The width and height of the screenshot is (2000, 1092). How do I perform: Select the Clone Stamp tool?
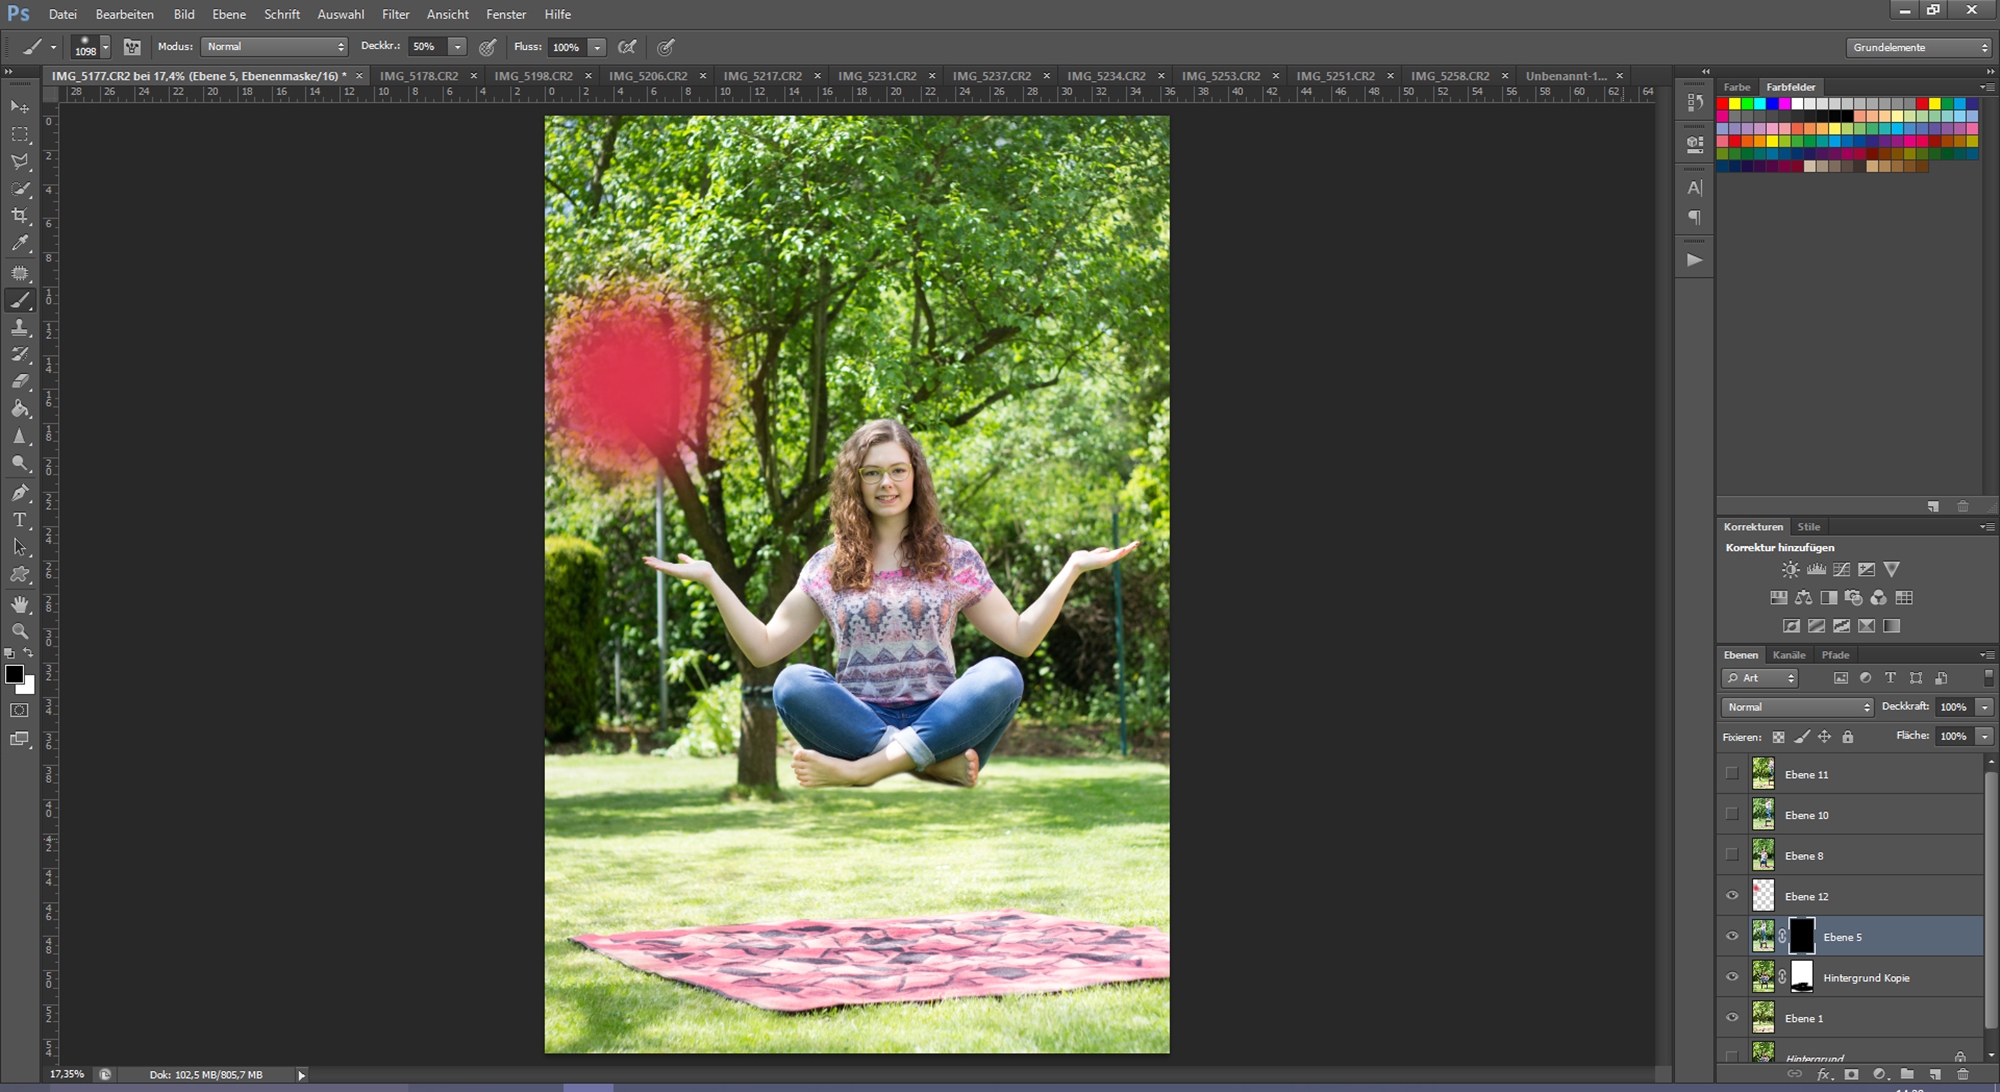[x=20, y=327]
